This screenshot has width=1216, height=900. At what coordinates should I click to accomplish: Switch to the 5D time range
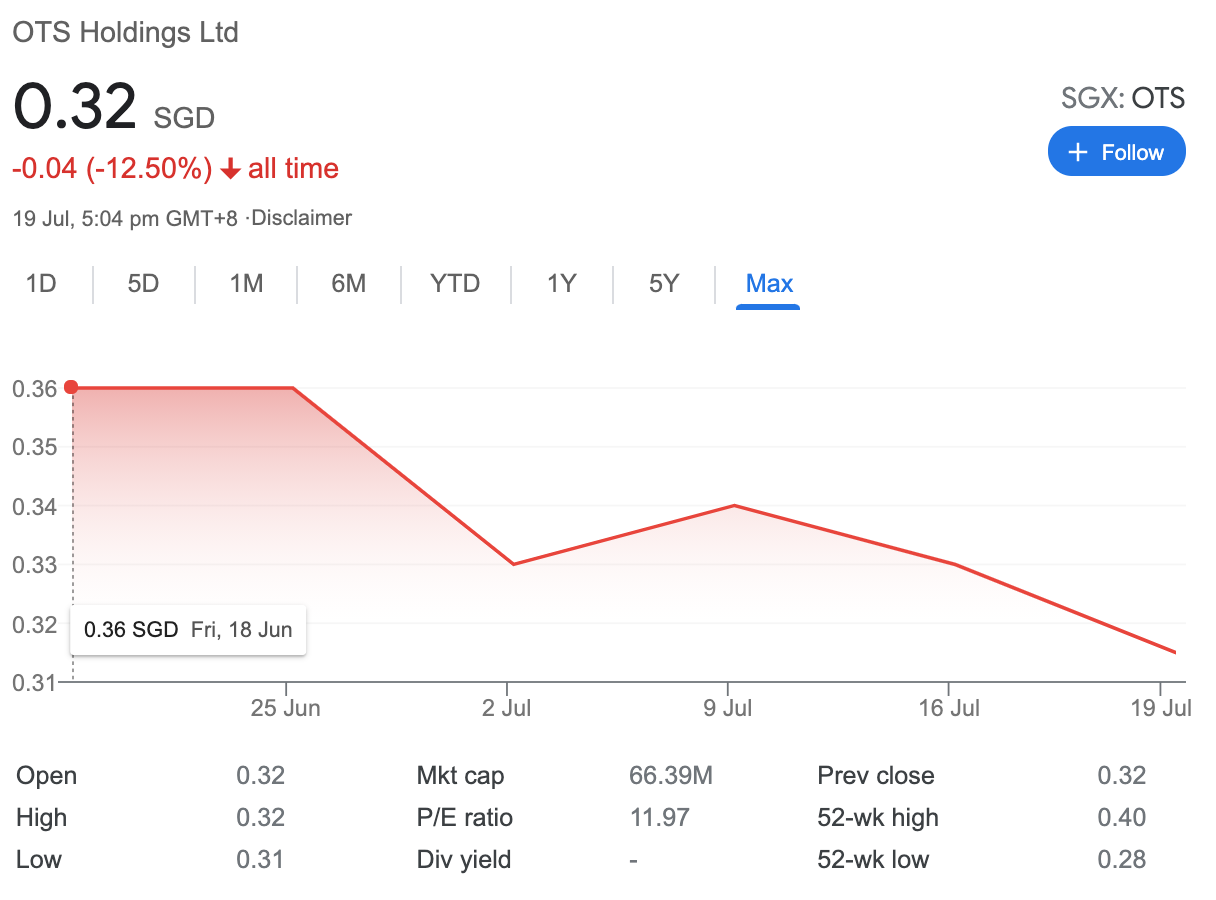click(x=143, y=284)
